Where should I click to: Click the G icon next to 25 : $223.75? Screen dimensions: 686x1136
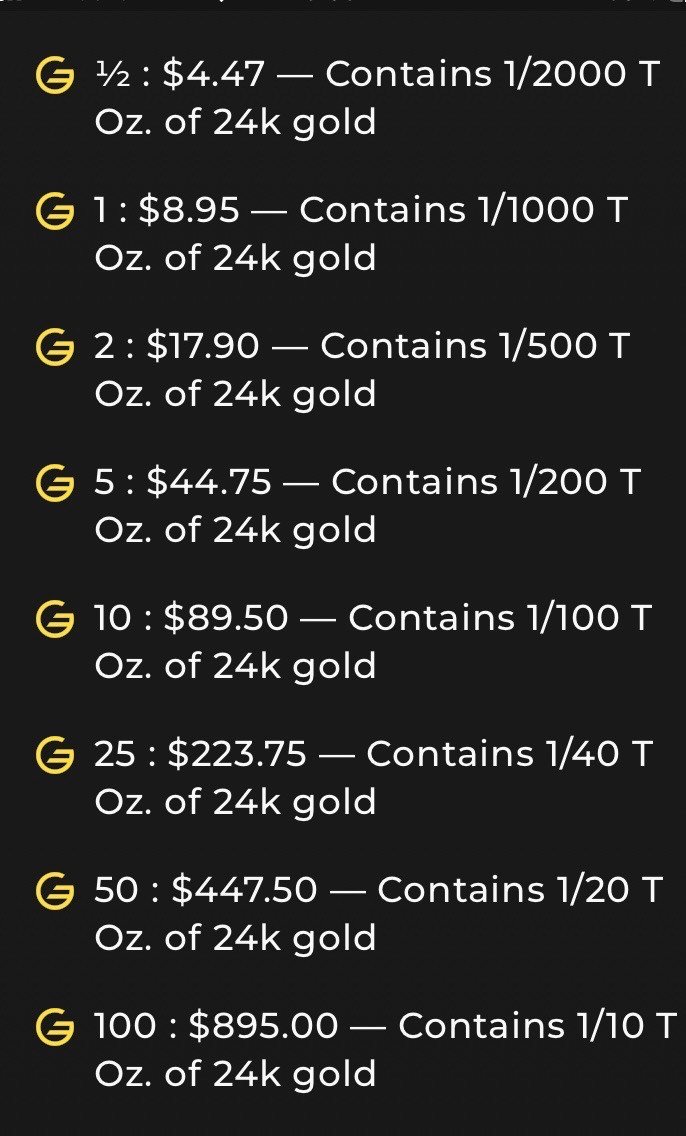[x=54, y=755]
